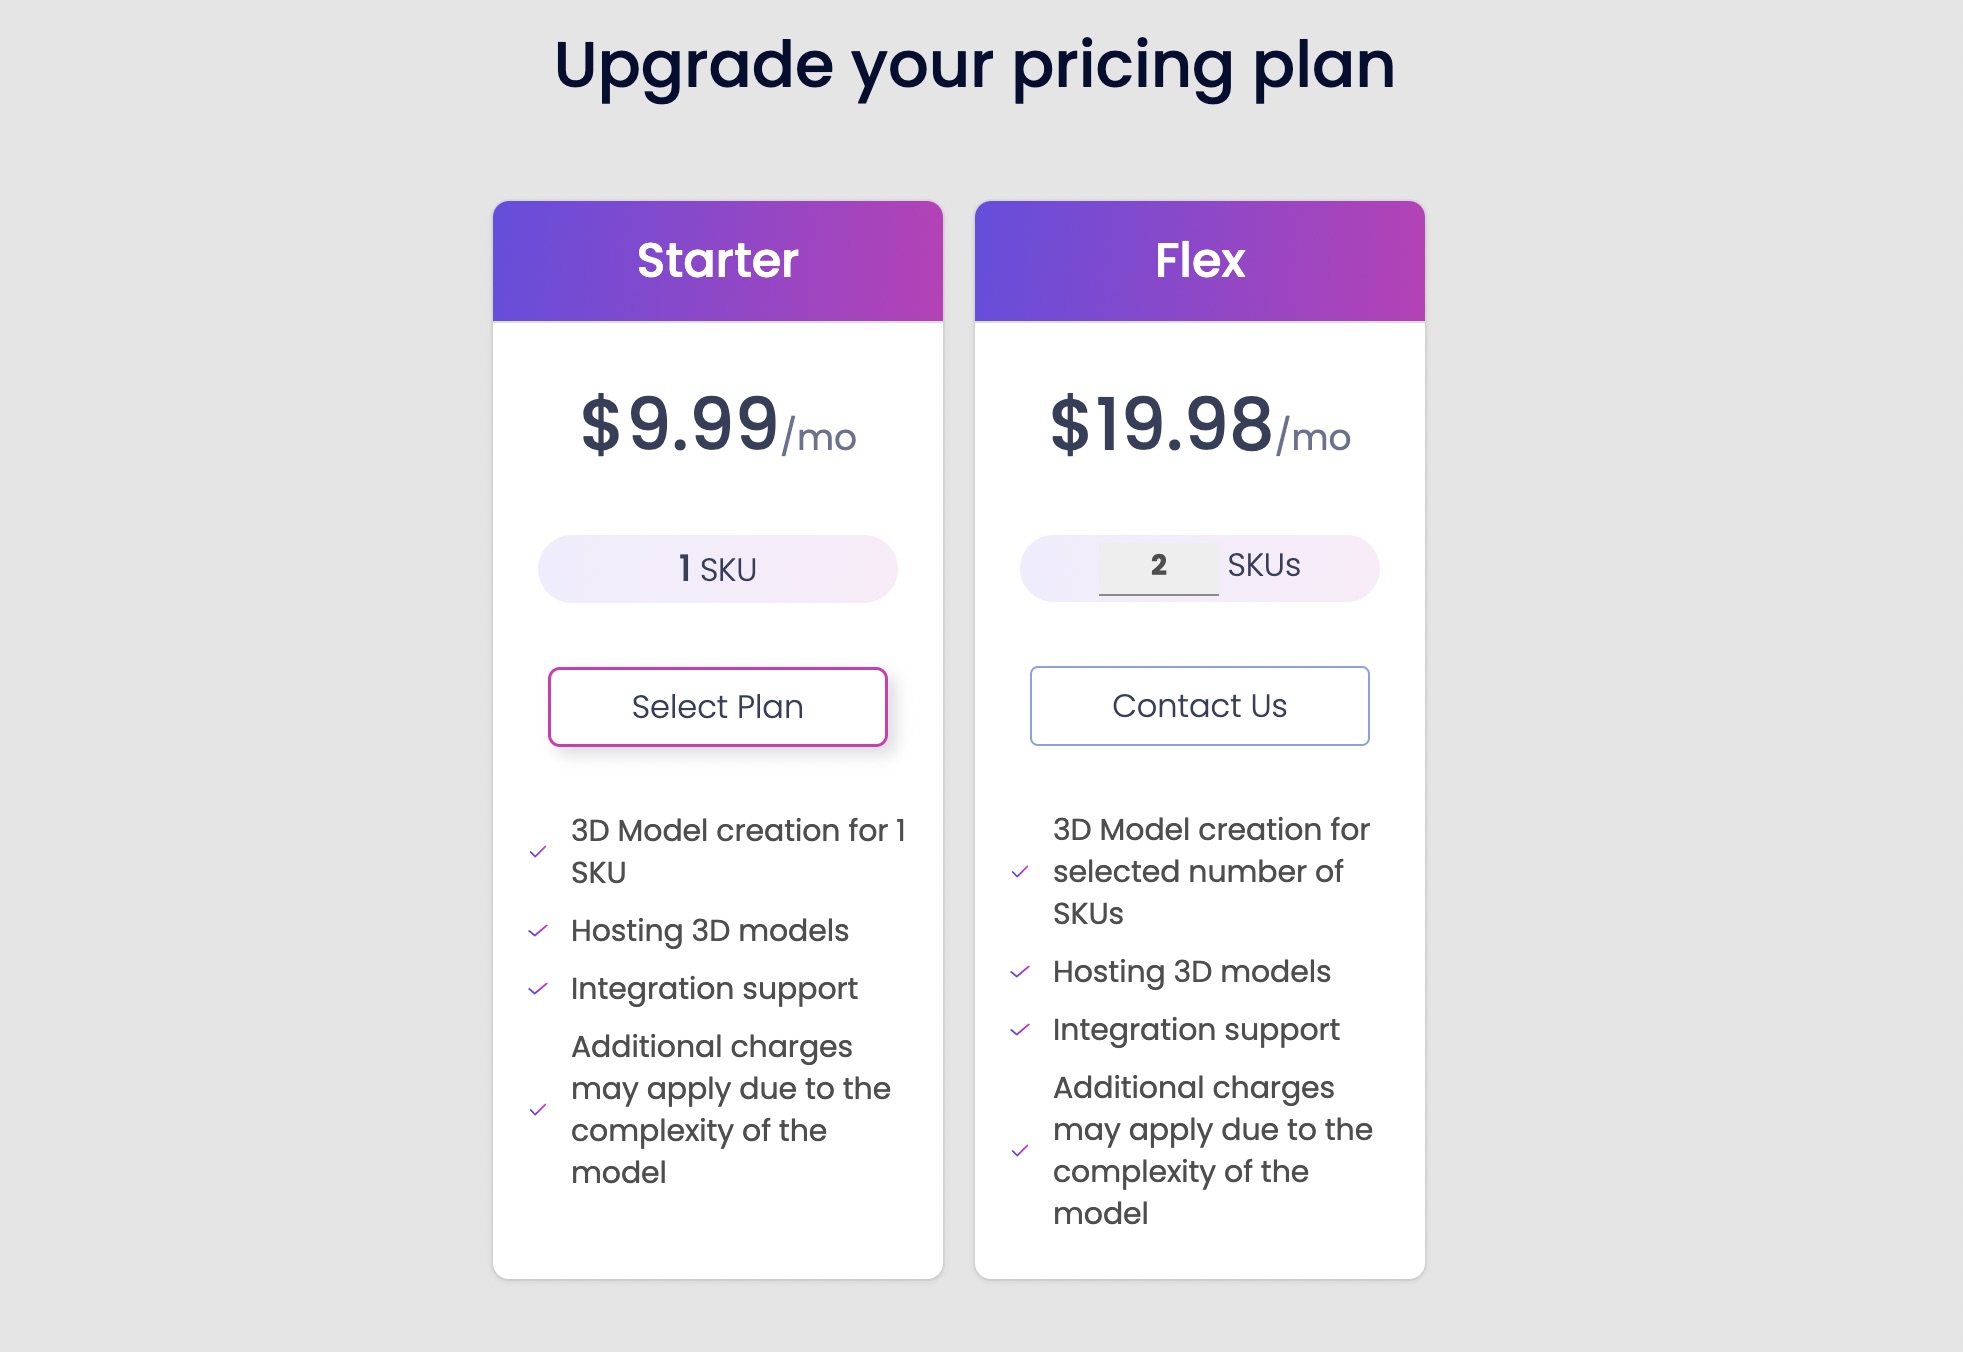Click the $9.99/mo price text
Screen dimensions: 1963x1352
(718, 425)
